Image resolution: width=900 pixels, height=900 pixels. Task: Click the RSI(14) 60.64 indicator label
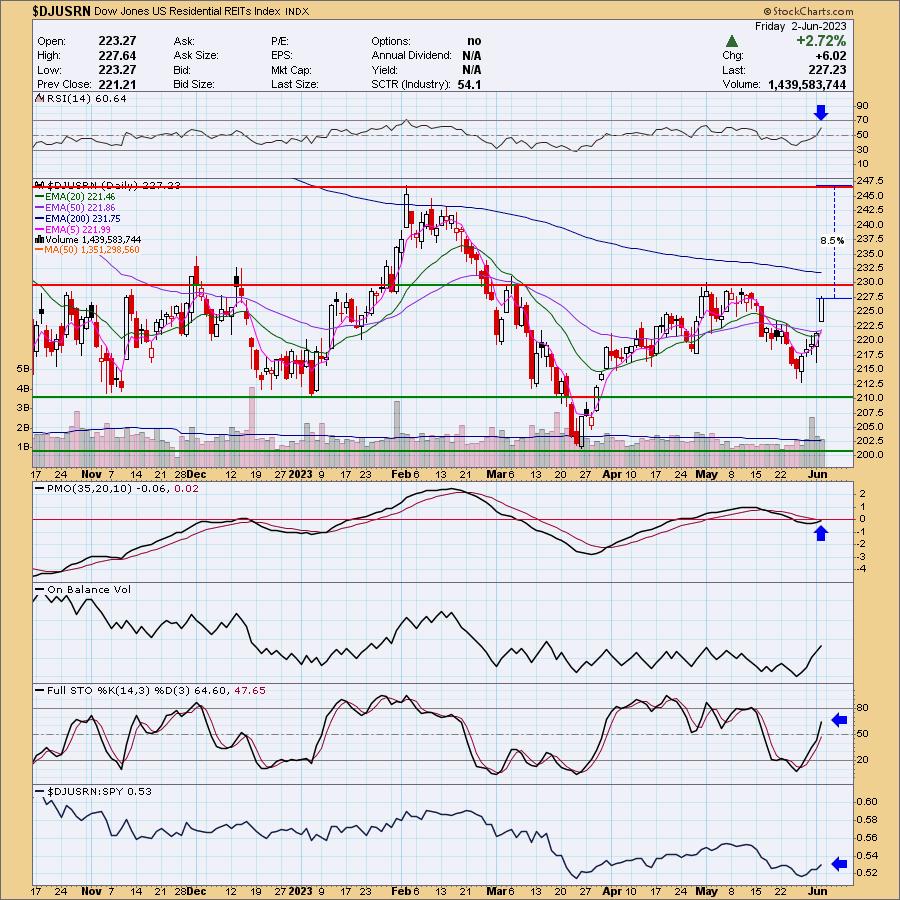82,99
